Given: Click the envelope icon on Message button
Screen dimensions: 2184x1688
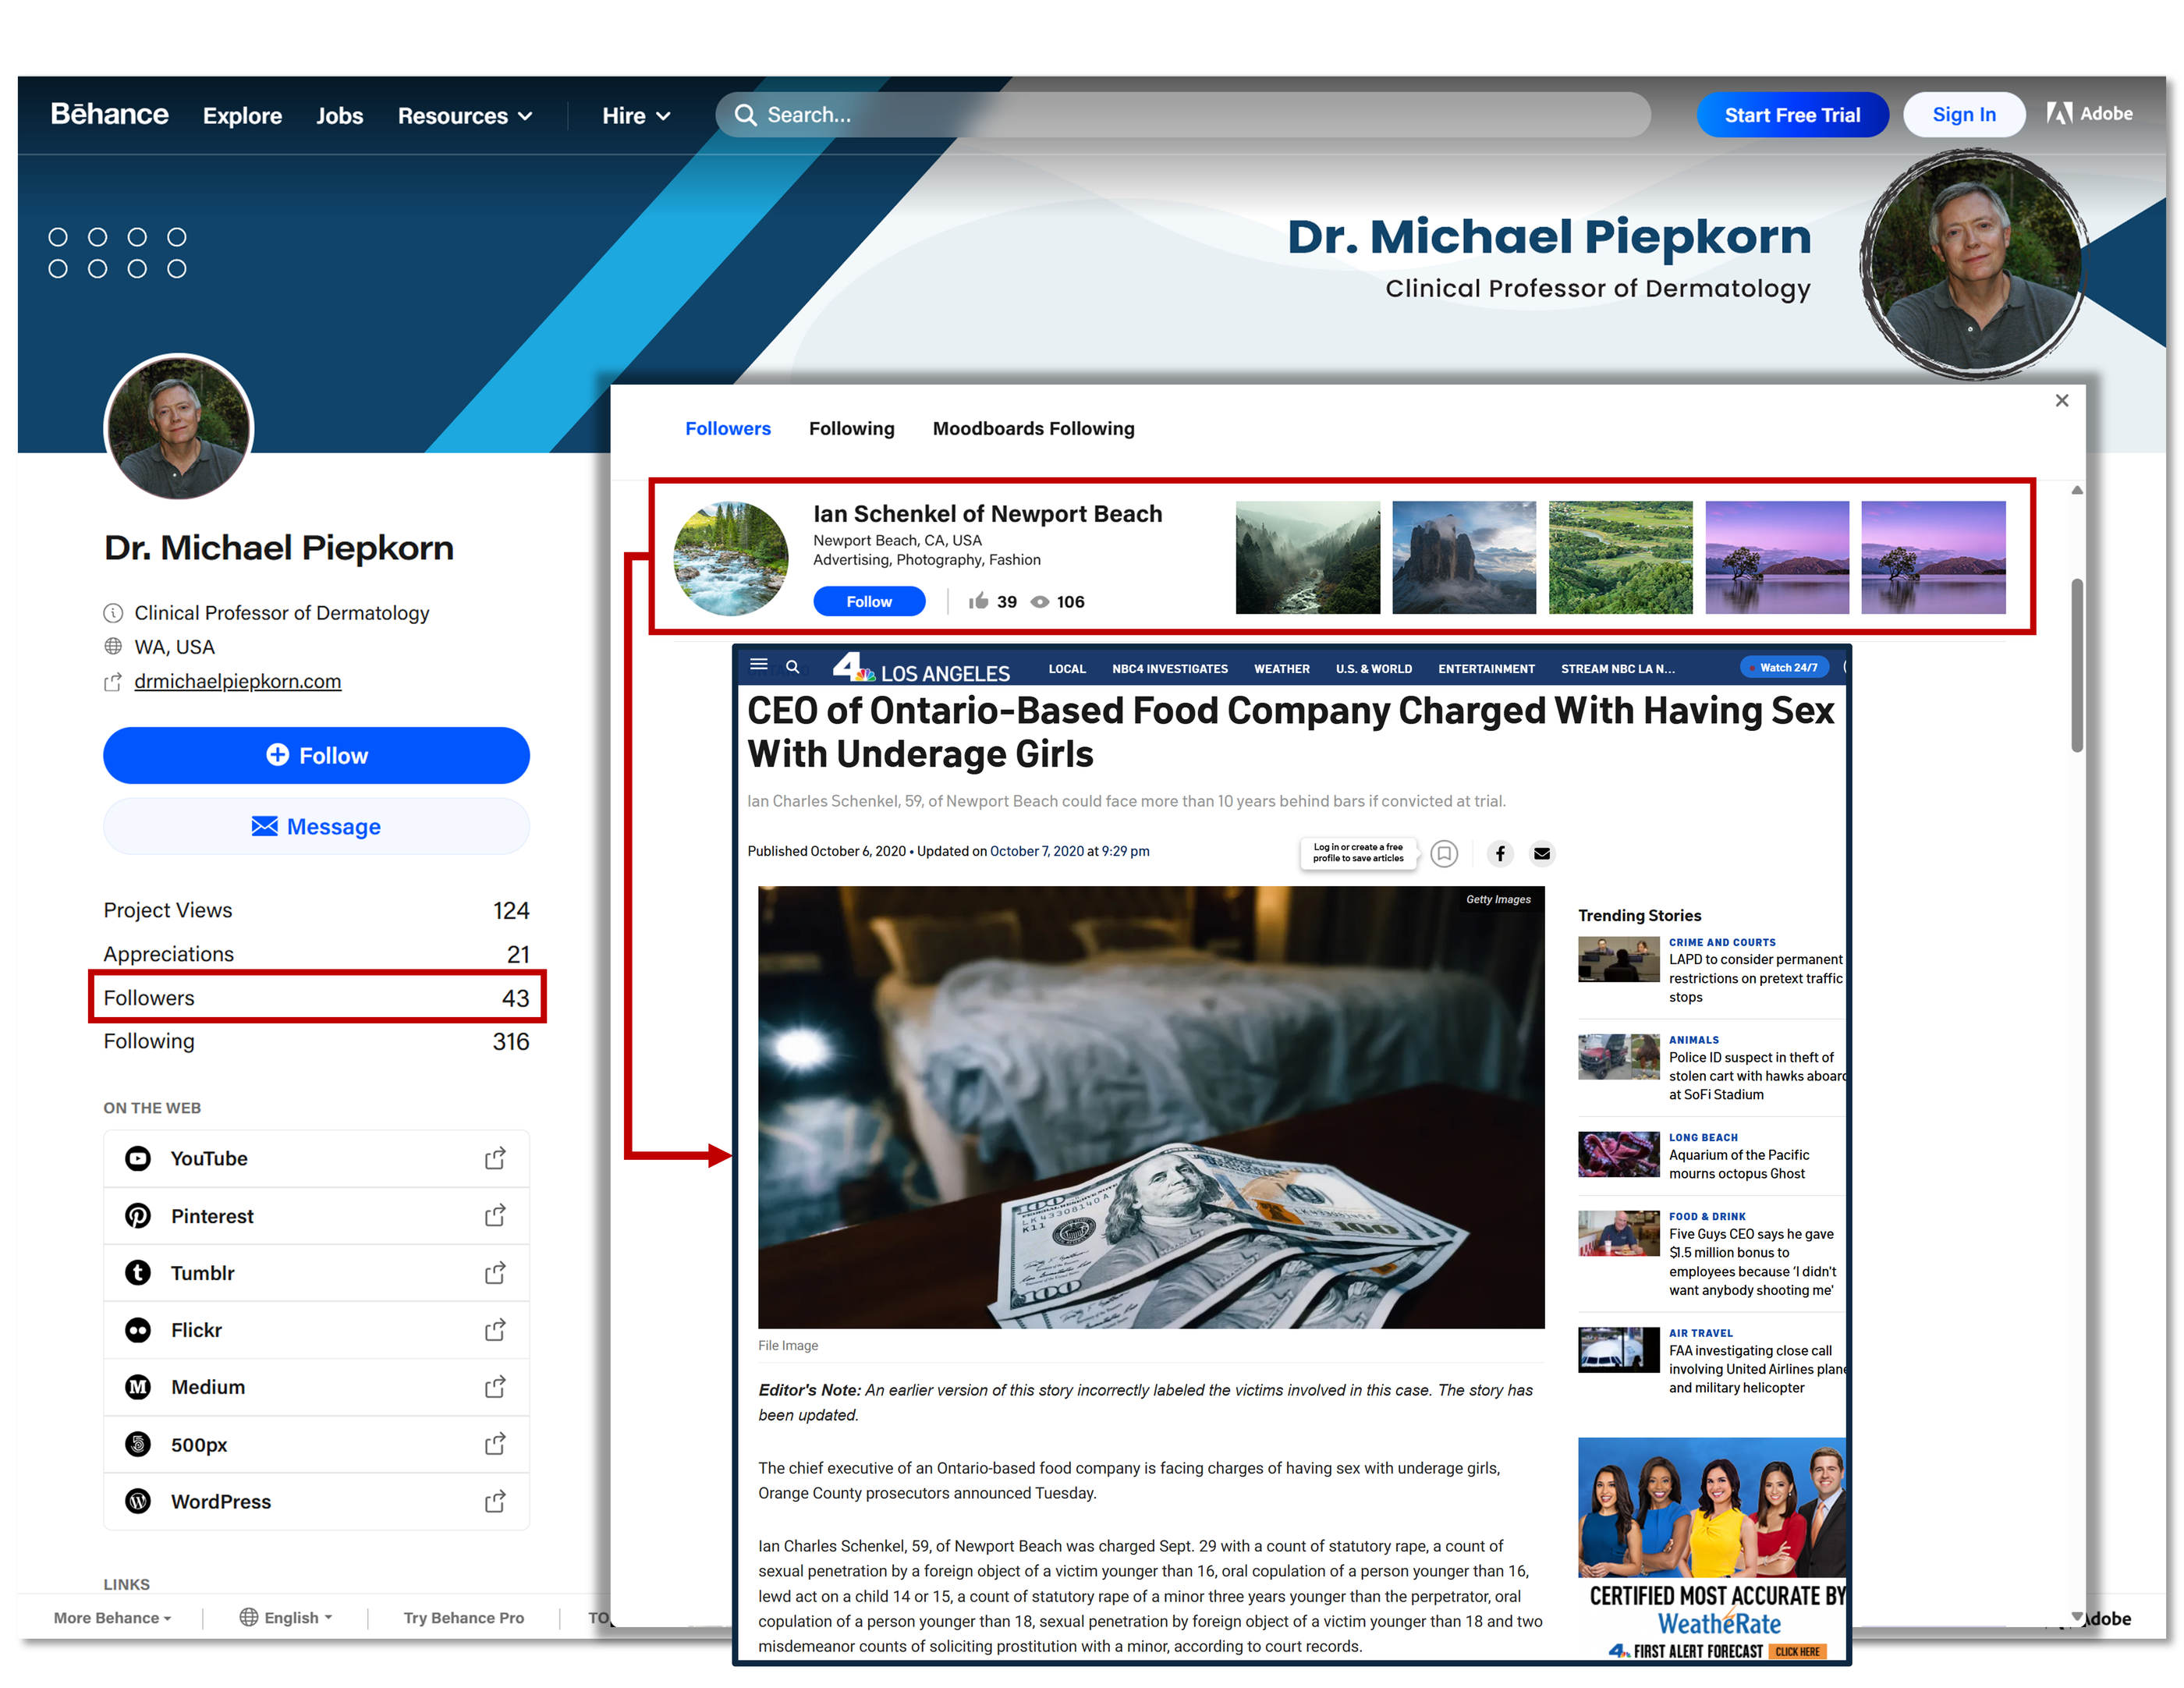Looking at the screenshot, I should click(x=264, y=826).
